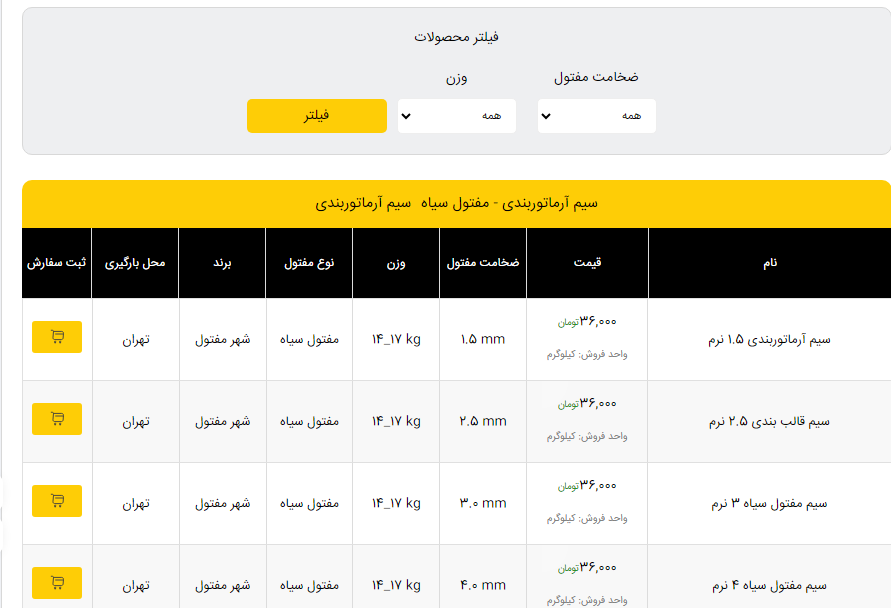891x608 pixels.
Task: Click the نوع مفتول column header
Action: click(309, 263)
